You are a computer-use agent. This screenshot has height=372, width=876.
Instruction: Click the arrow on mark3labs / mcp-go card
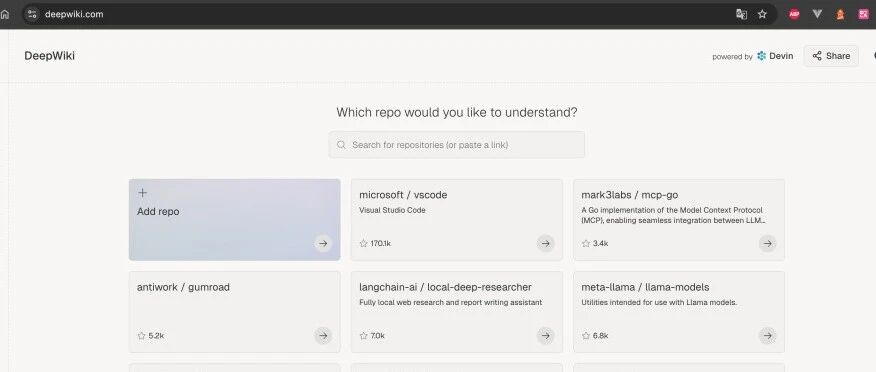pos(768,243)
